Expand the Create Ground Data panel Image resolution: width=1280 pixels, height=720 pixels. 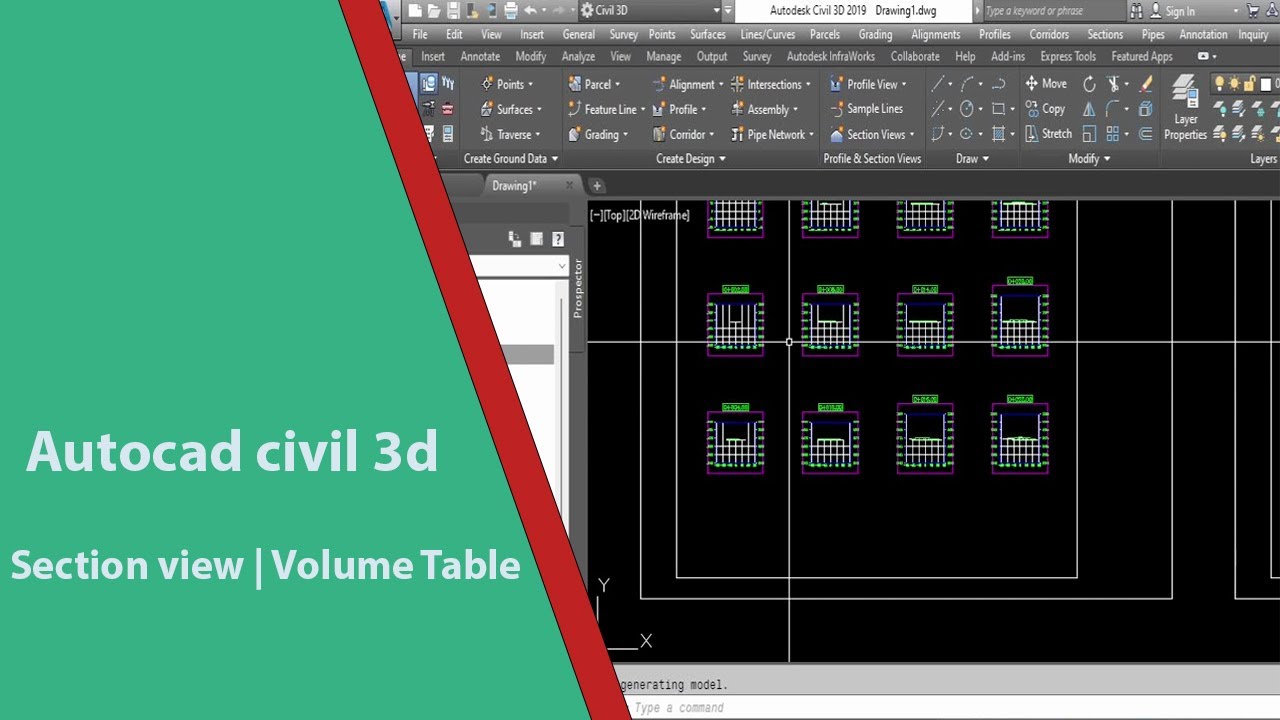511,158
